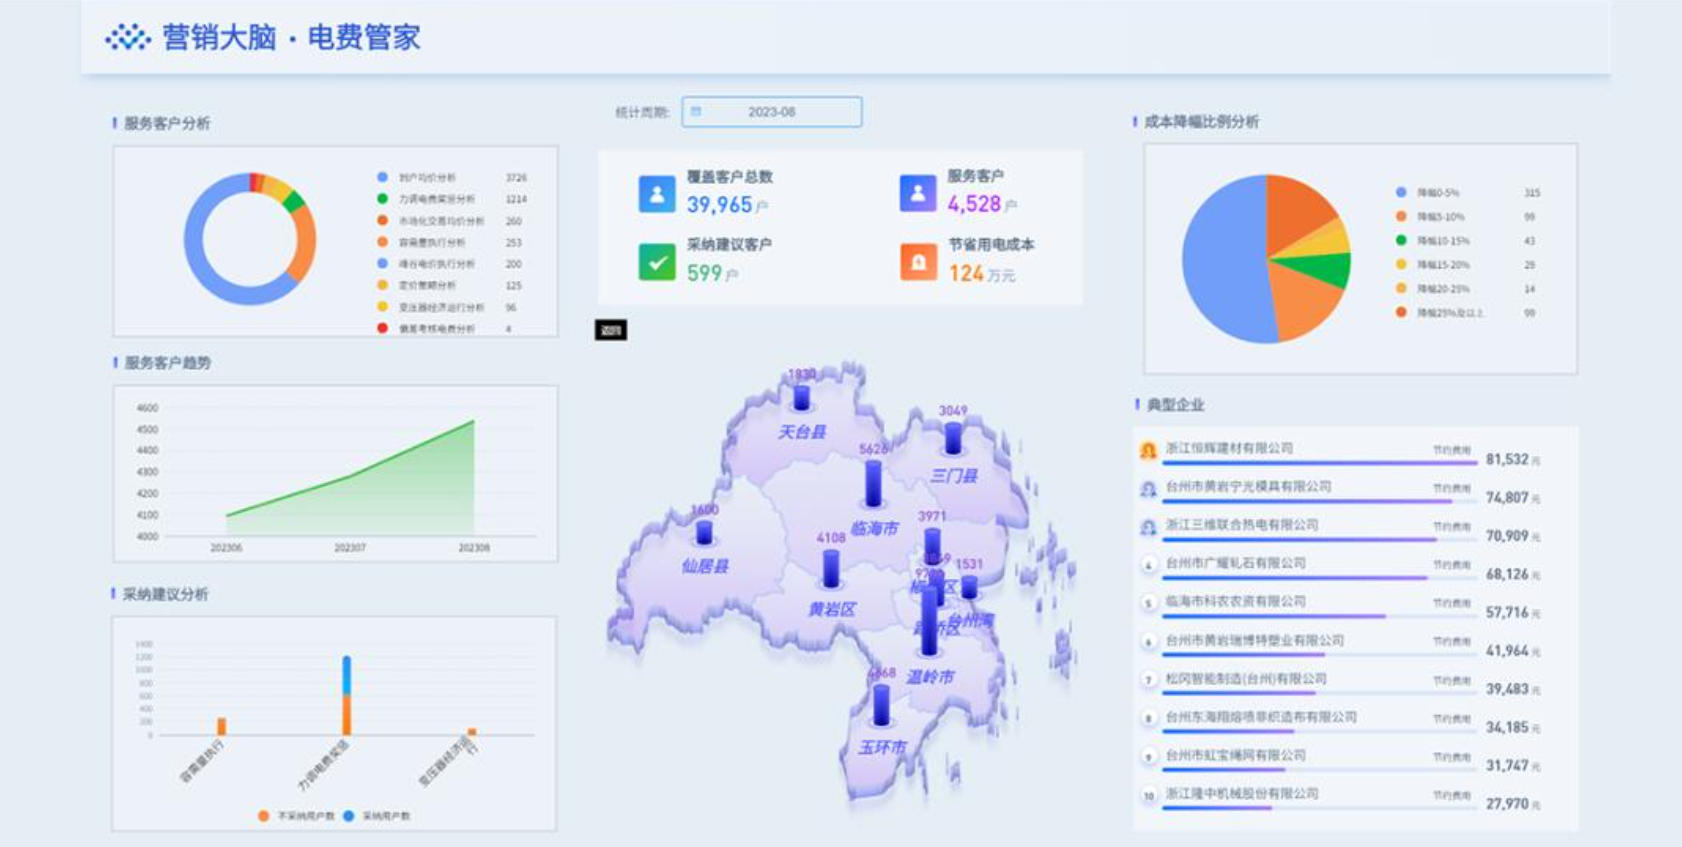The height and width of the screenshot is (847, 1682).
Task: Open the 松冈智能制造(台州)有限公司 entry
Action: 1339,683
